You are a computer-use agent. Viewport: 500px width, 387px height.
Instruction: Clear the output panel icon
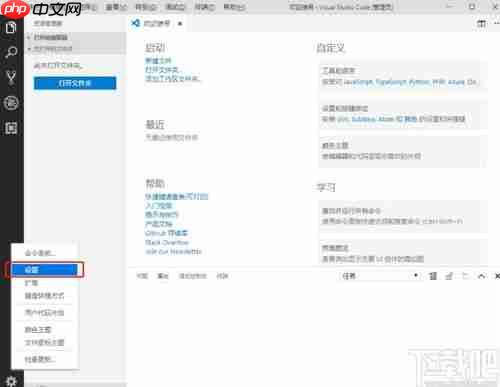(x=433, y=276)
